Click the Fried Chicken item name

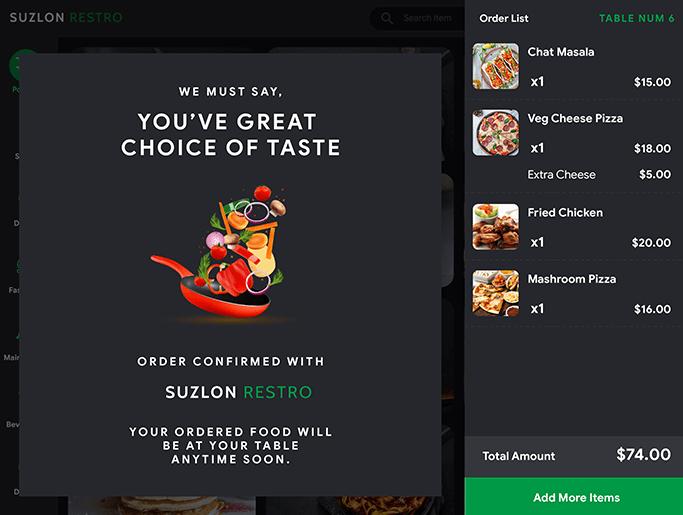click(x=565, y=212)
